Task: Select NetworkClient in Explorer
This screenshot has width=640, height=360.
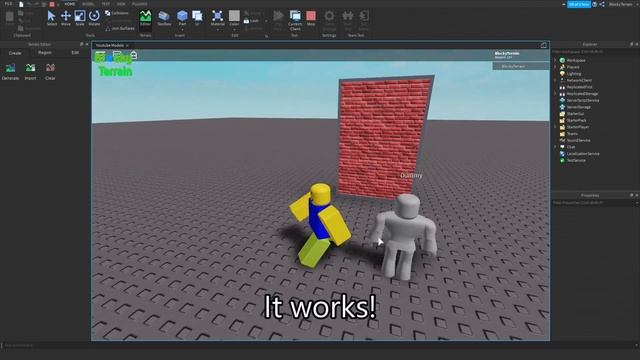Action: [x=579, y=80]
